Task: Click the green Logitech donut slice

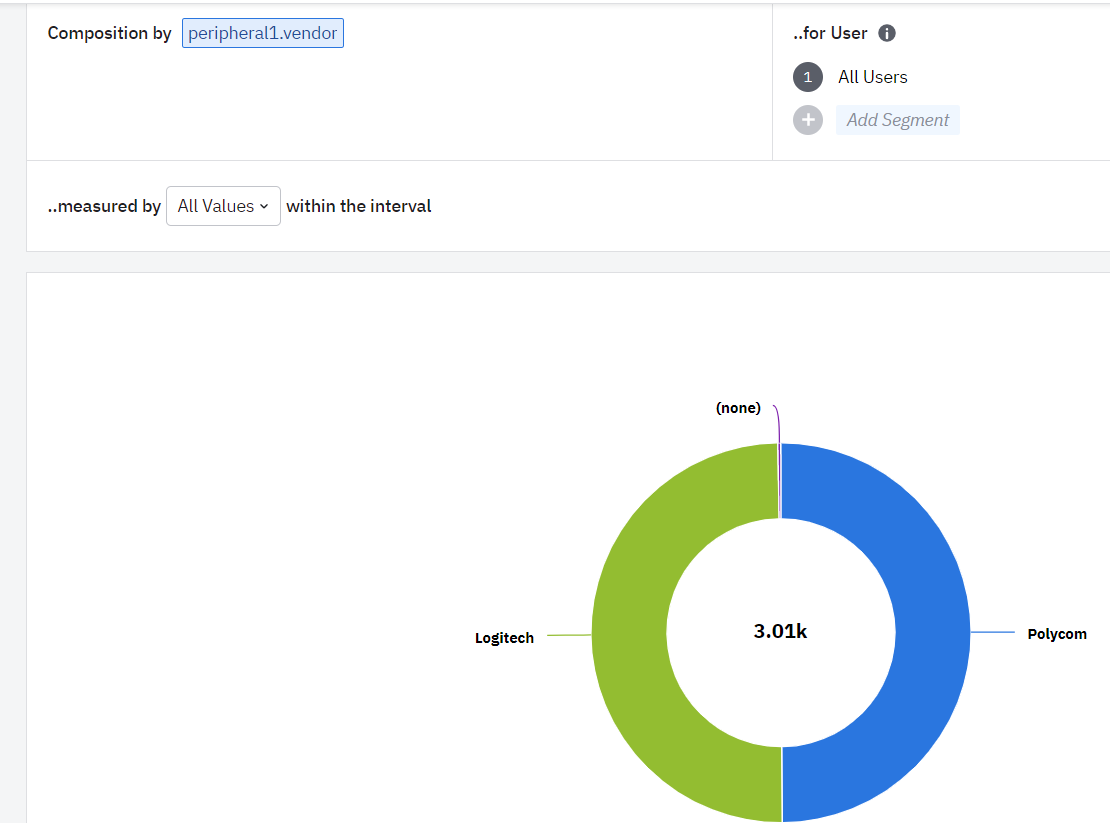Action: tap(629, 632)
